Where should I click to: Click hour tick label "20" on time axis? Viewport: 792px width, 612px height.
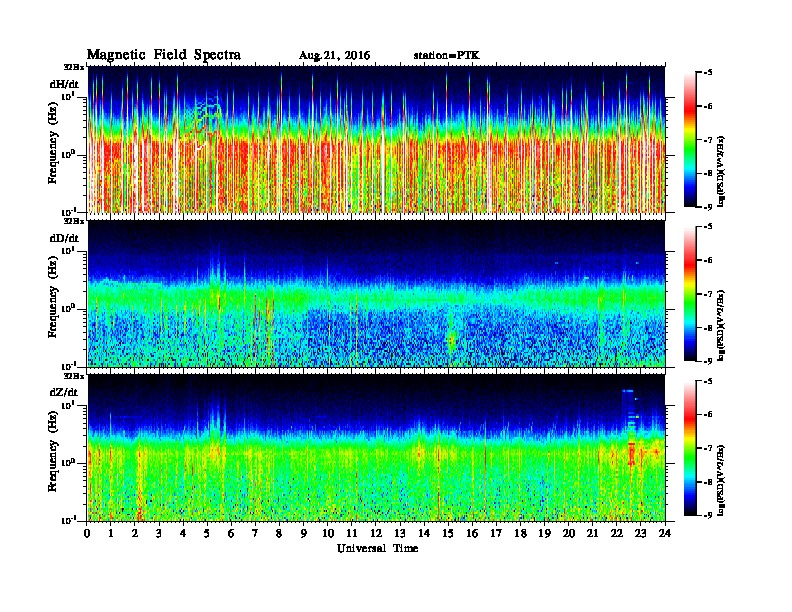click(569, 533)
